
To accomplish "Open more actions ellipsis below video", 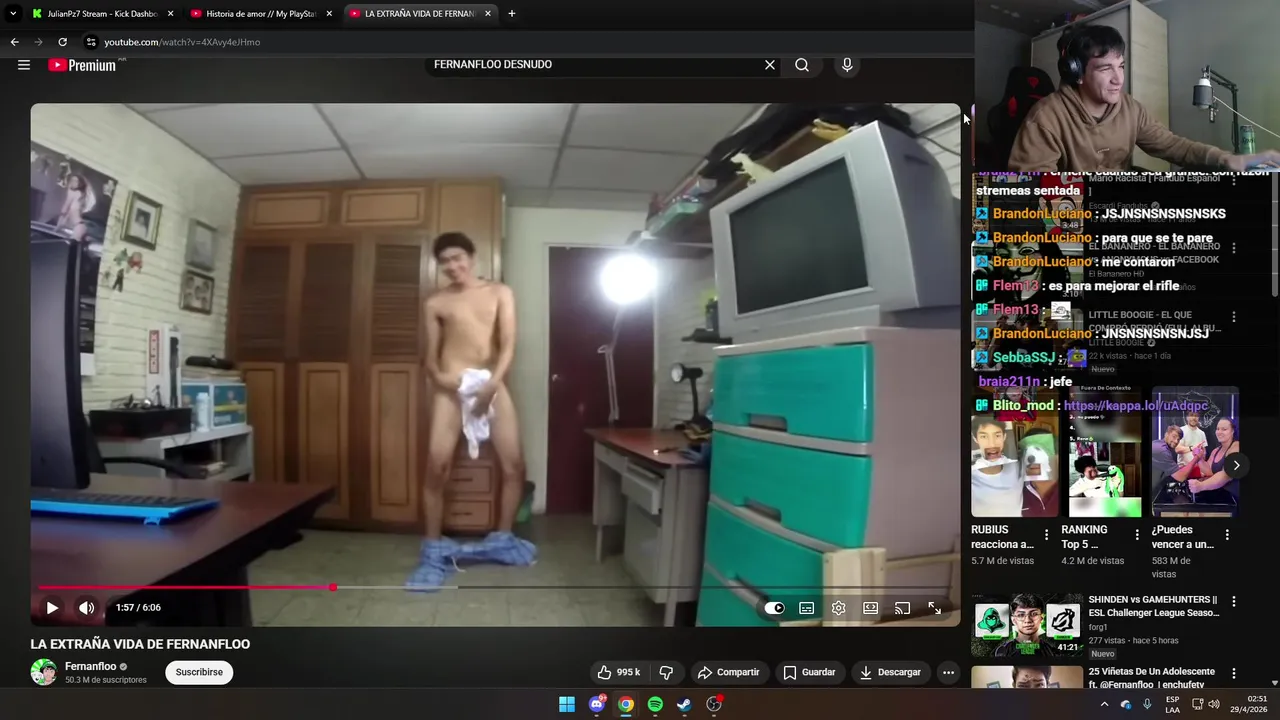I will (x=948, y=672).
